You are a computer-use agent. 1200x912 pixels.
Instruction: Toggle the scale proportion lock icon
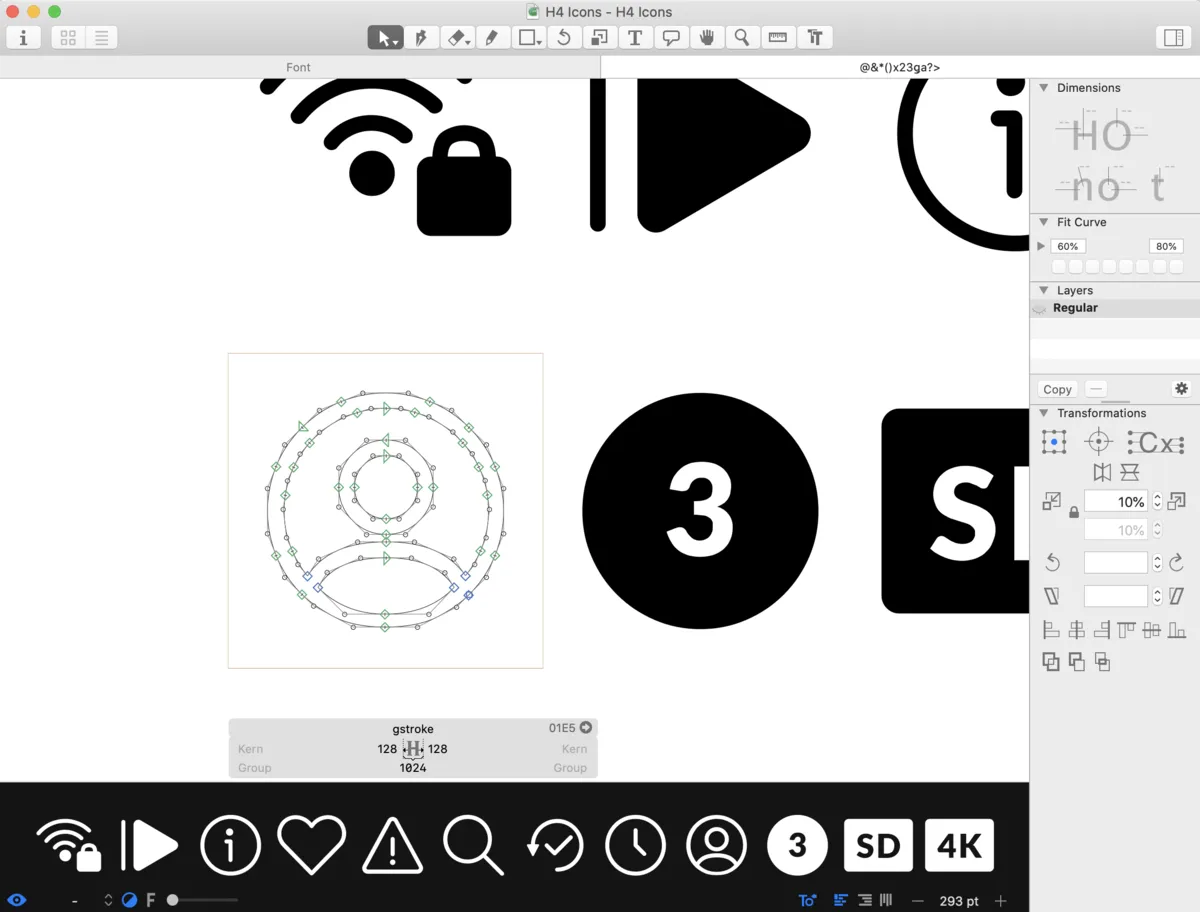(1074, 512)
